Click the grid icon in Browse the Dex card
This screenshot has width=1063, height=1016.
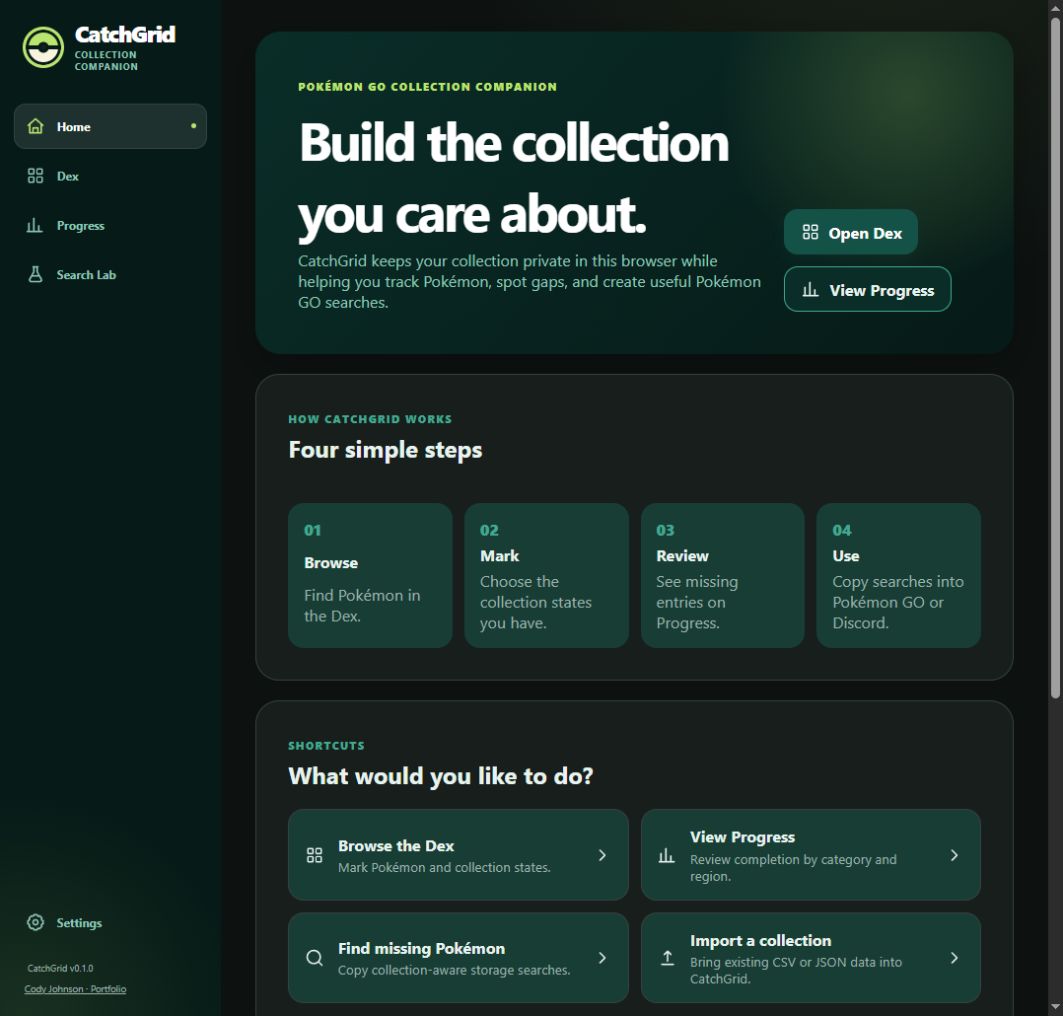point(315,855)
